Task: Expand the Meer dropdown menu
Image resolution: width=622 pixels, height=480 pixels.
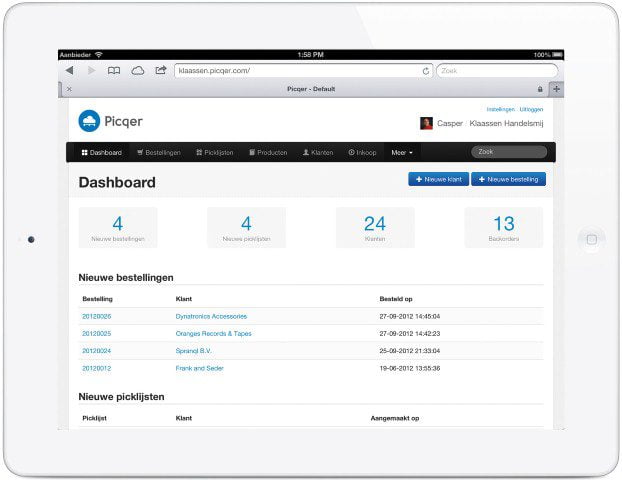Action: [x=402, y=152]
